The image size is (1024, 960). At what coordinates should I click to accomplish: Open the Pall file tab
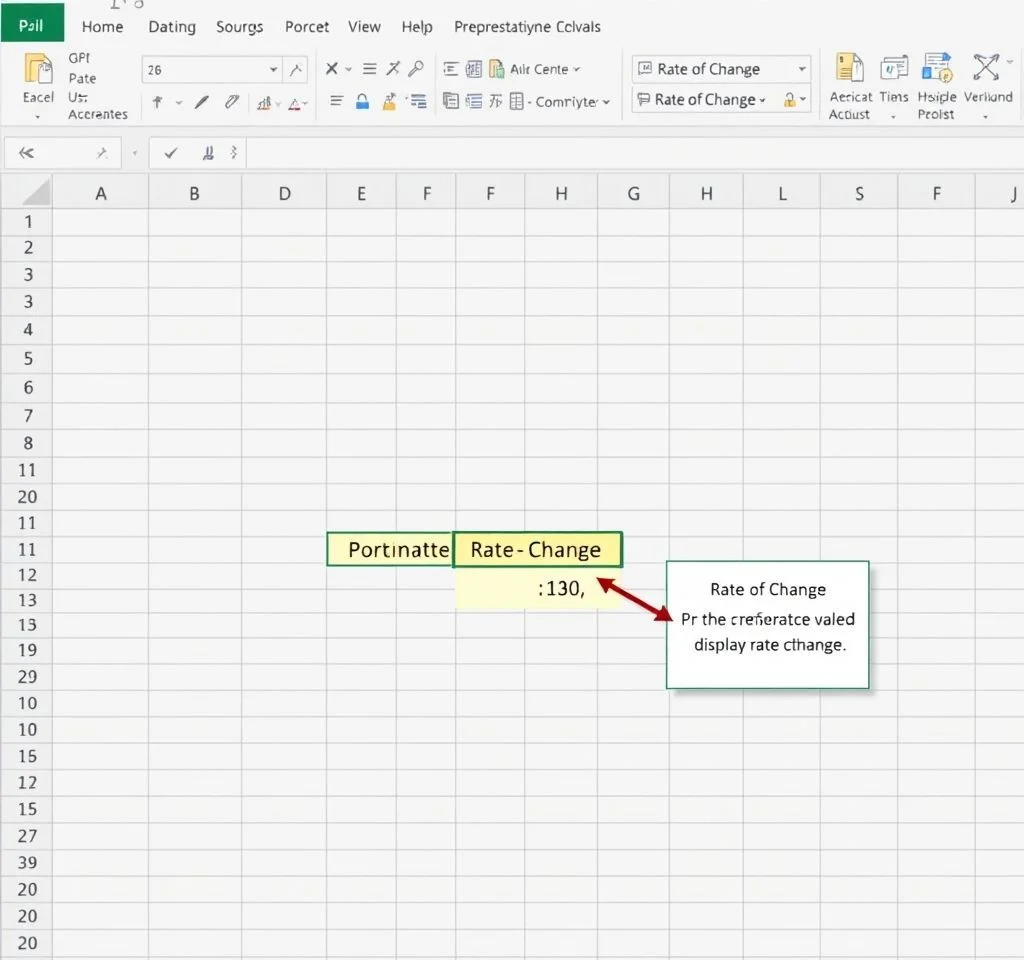pyautogui.click(x=32, y=24)
